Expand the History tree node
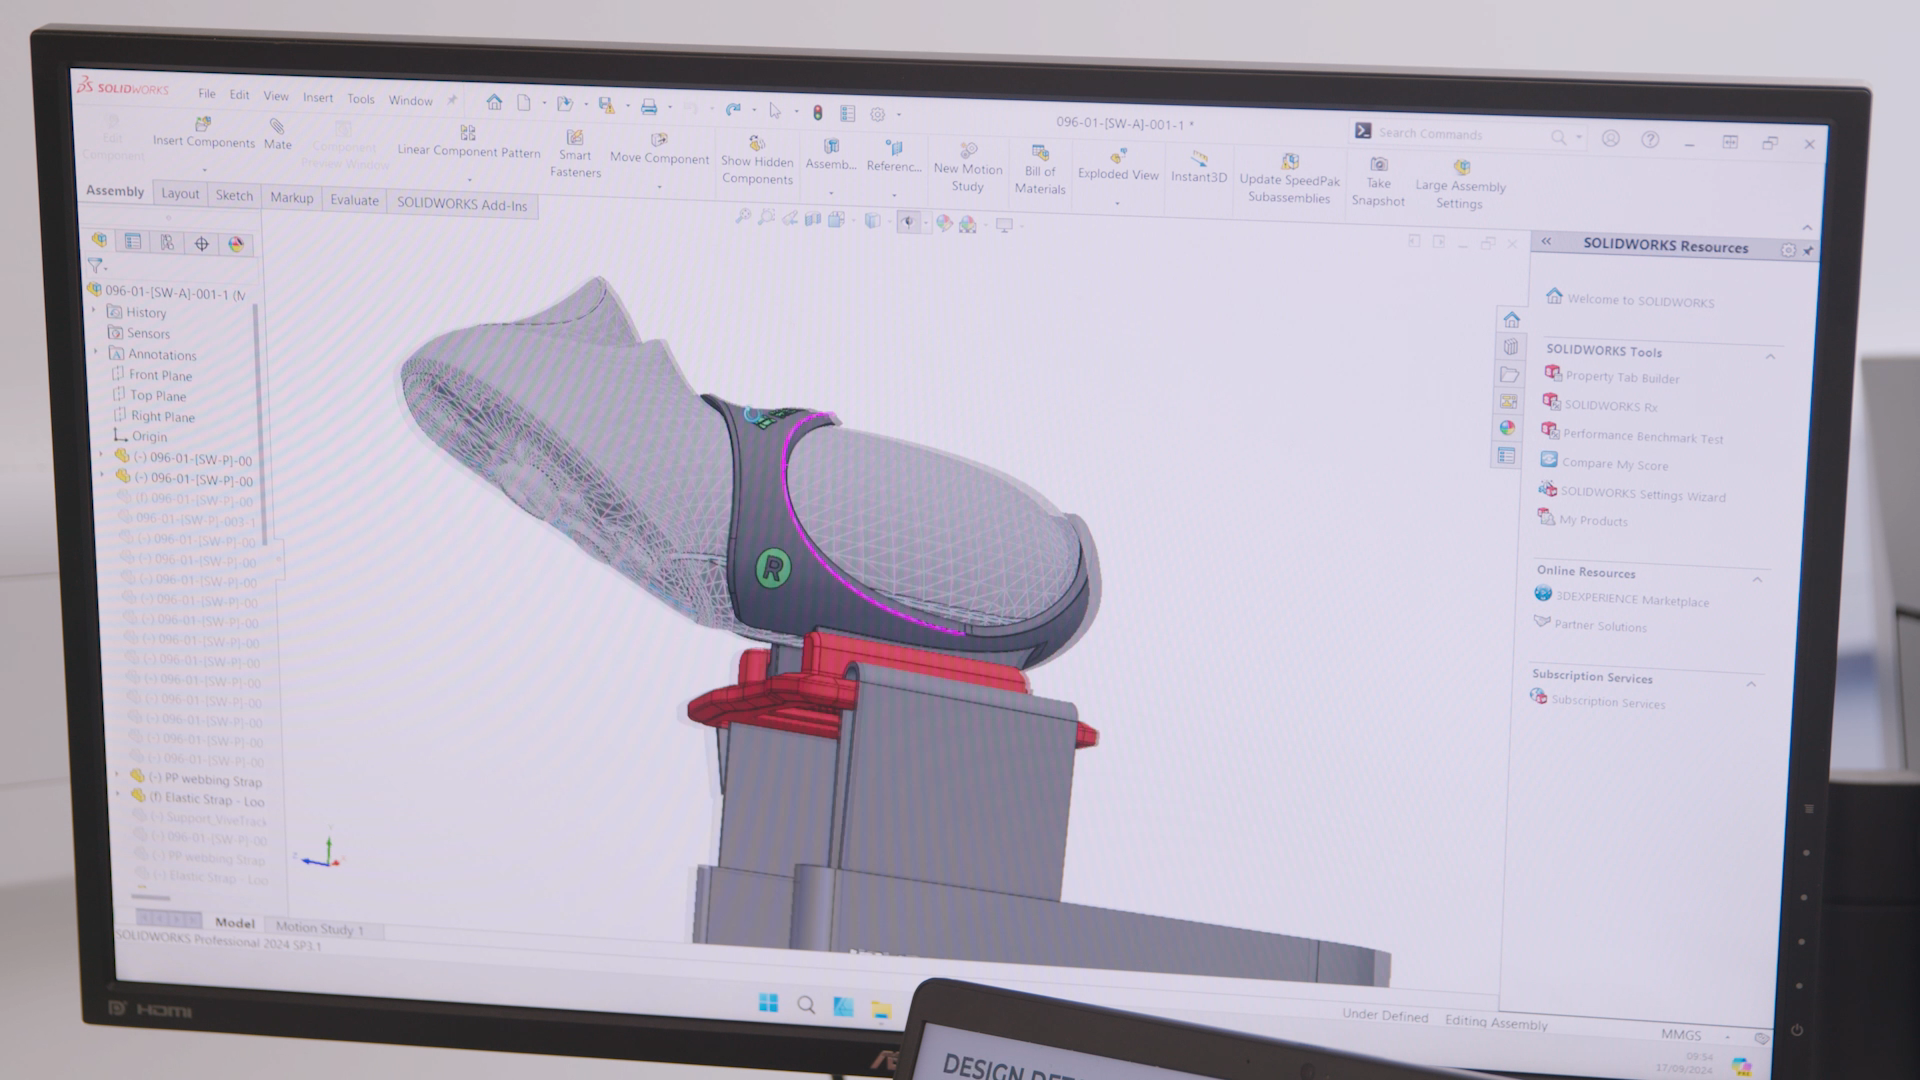The image size is (1920, 1080). 95,311
